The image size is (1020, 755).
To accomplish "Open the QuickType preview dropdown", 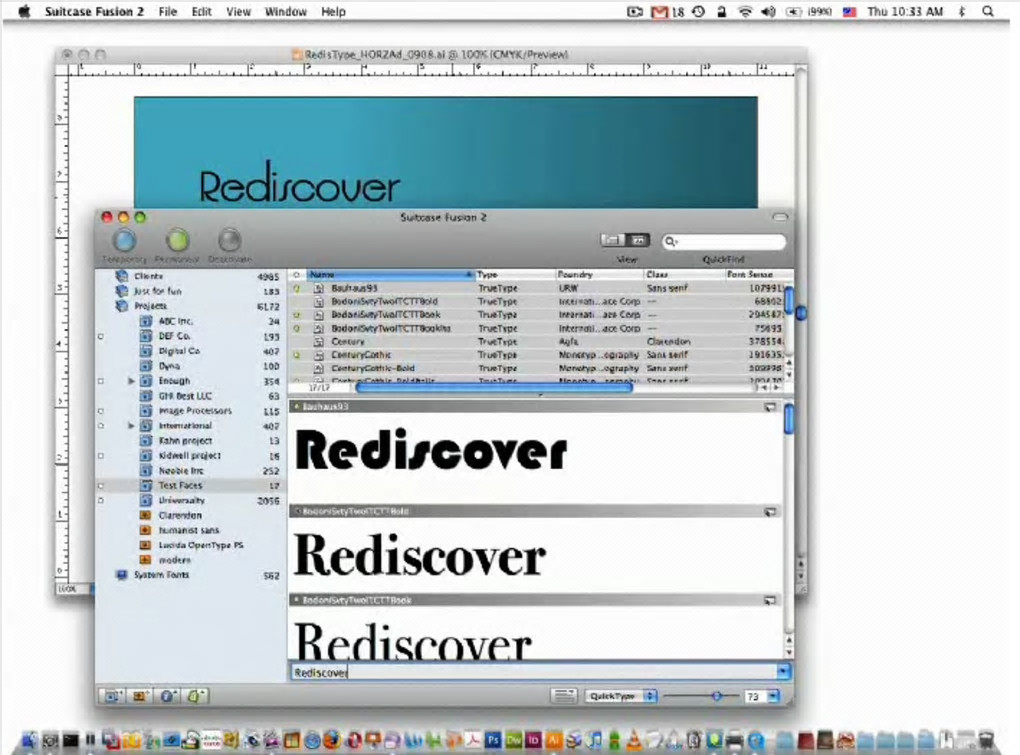I will [620, 696].
